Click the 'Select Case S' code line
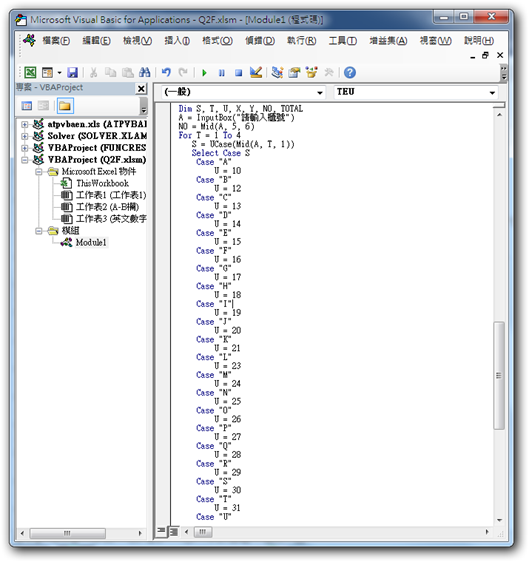Screen dimensions: 529x562 click(x=220, y=153)
